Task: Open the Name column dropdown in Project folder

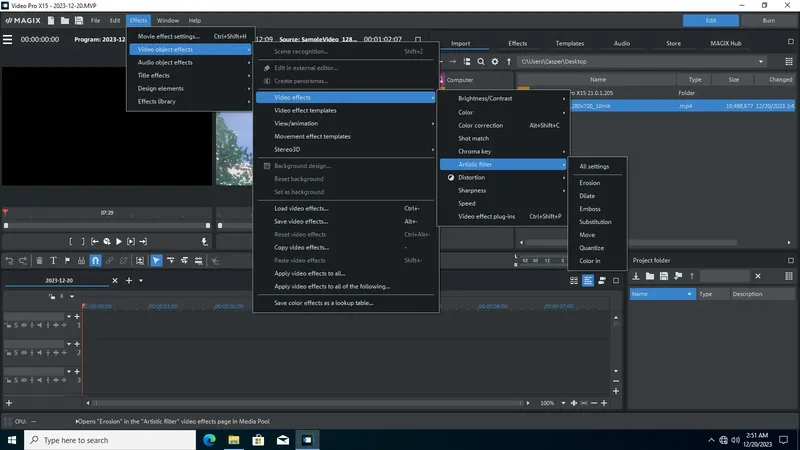Action: (x=689, y=294)
